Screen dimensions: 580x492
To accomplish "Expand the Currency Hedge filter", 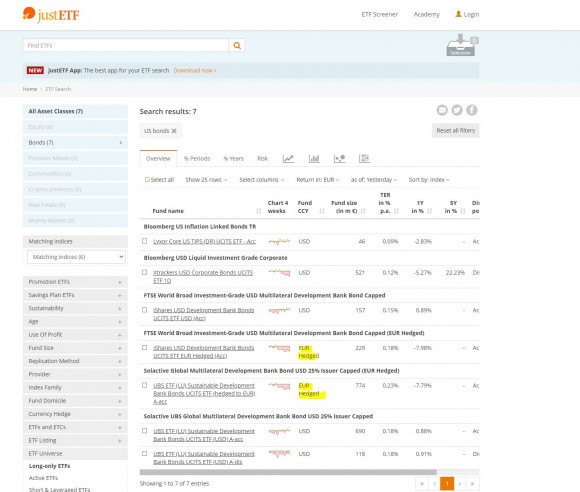I will pos(75,414).
